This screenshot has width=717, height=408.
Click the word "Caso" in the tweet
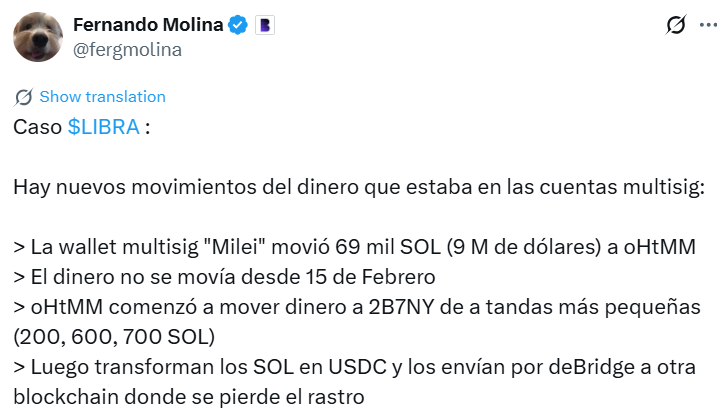[37, 128]
